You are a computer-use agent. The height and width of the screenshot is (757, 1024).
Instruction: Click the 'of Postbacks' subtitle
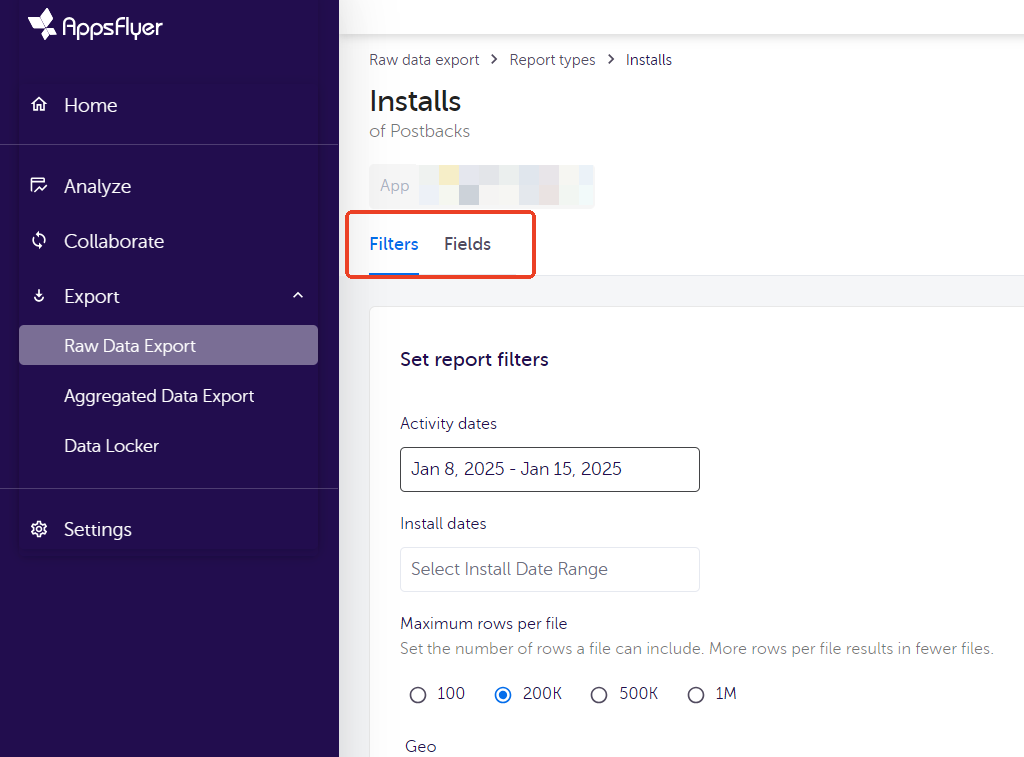click(419, 131)
